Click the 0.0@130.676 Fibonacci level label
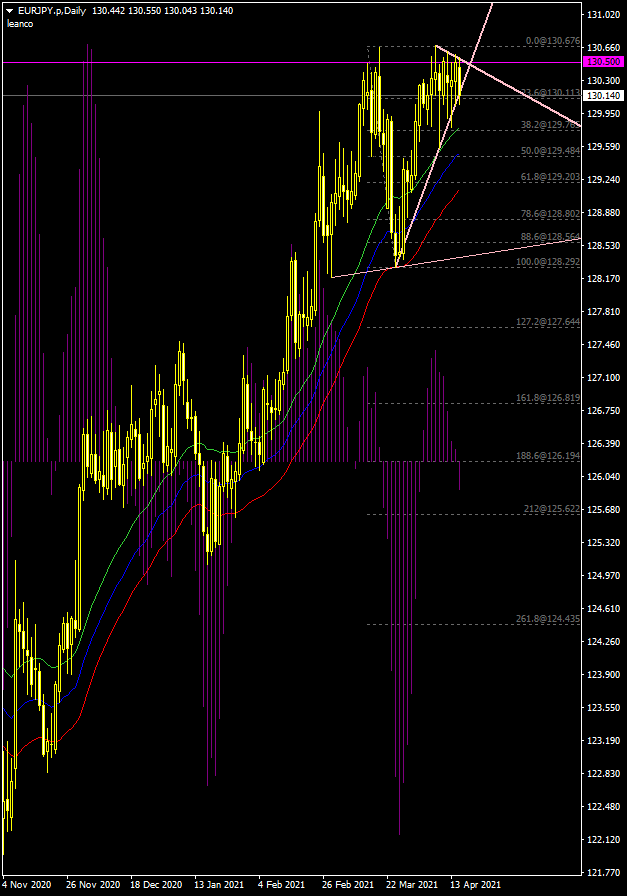Image resolution: width=627 pixels, height=896 pixels. tap(552, 42)
